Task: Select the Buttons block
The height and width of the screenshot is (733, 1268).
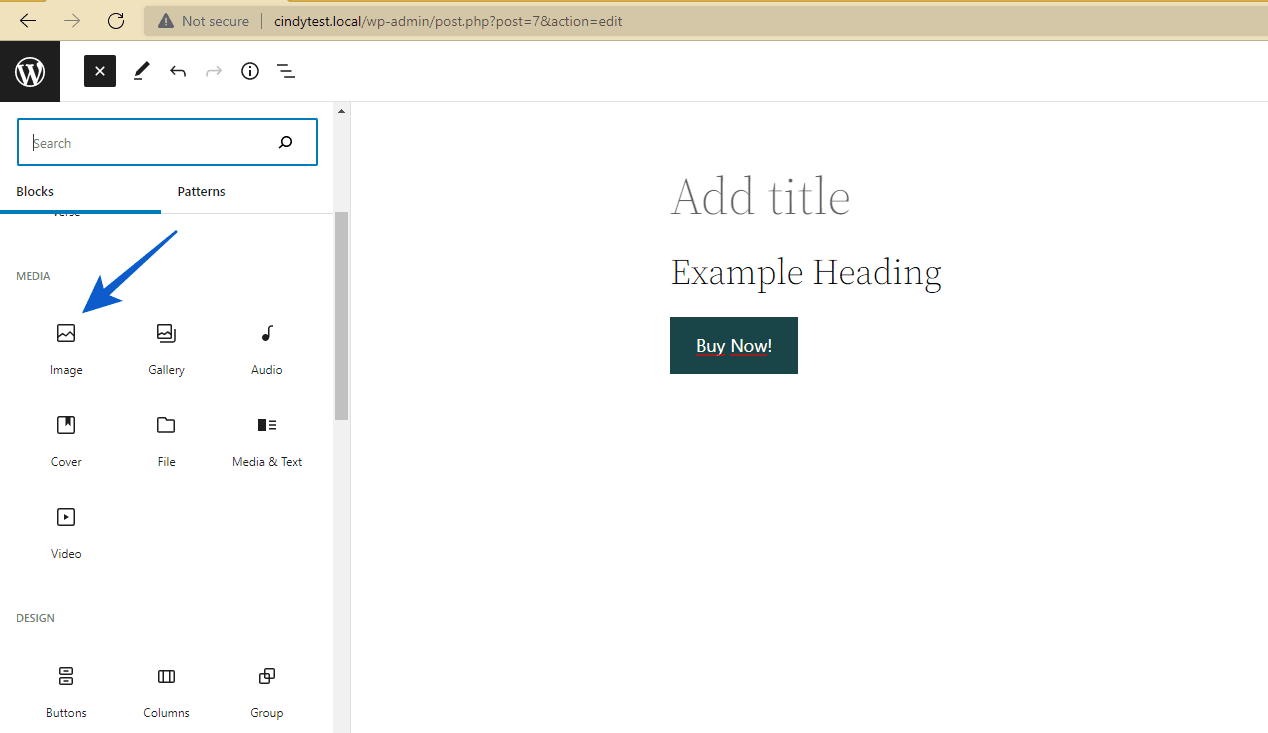Action: [x=66, y=676]
